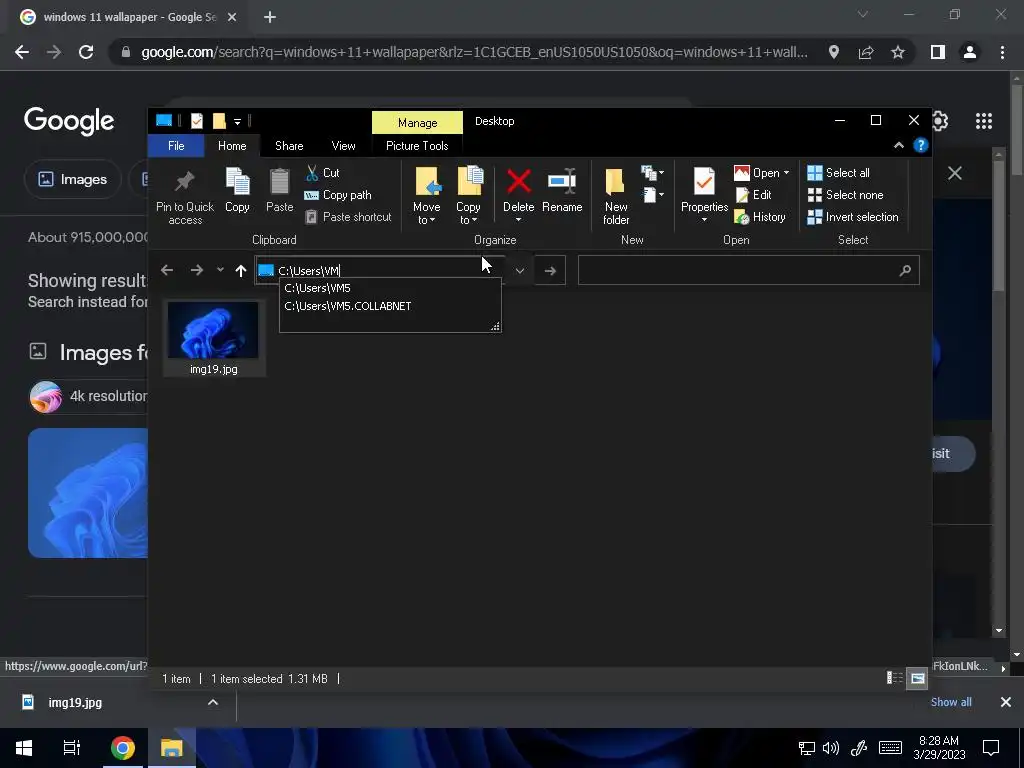Go forward in File Explorer
1024x768 pixels.
[x=197, y=270]
